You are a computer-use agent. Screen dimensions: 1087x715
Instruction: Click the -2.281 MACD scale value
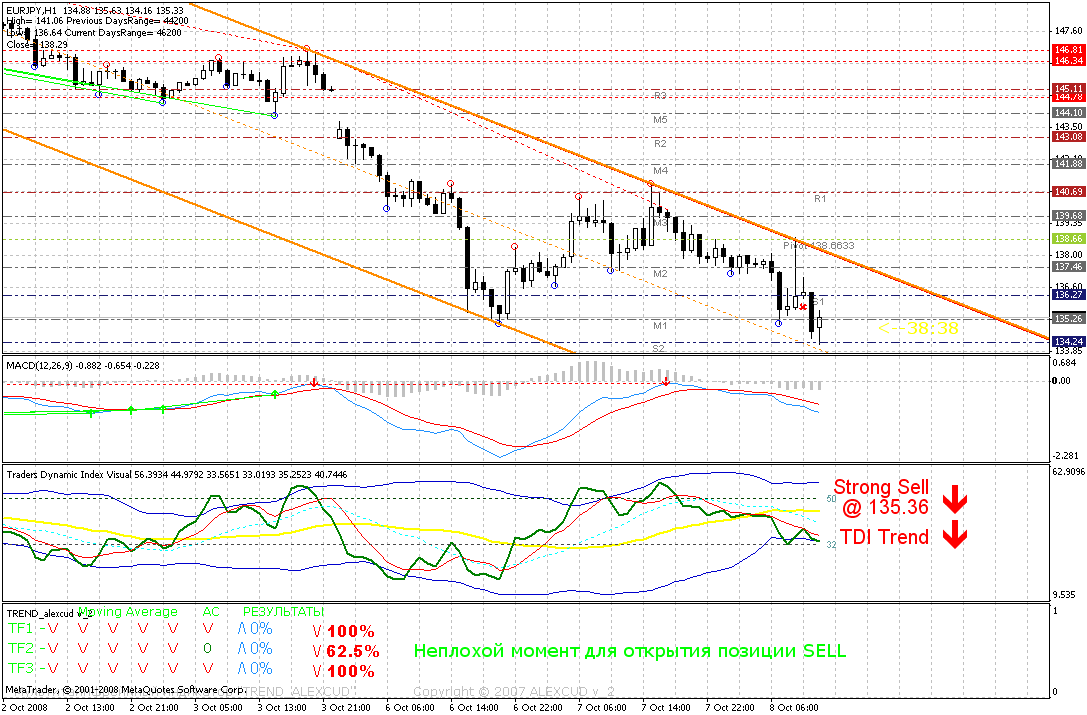coord(1066,455)
